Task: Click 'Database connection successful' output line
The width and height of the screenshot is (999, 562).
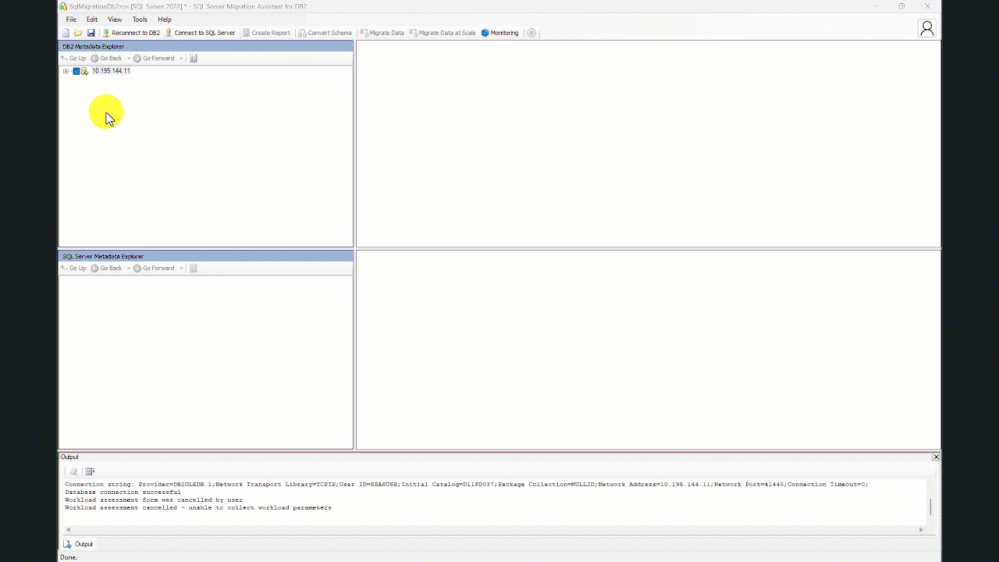Action: click(x=122, y=492)
